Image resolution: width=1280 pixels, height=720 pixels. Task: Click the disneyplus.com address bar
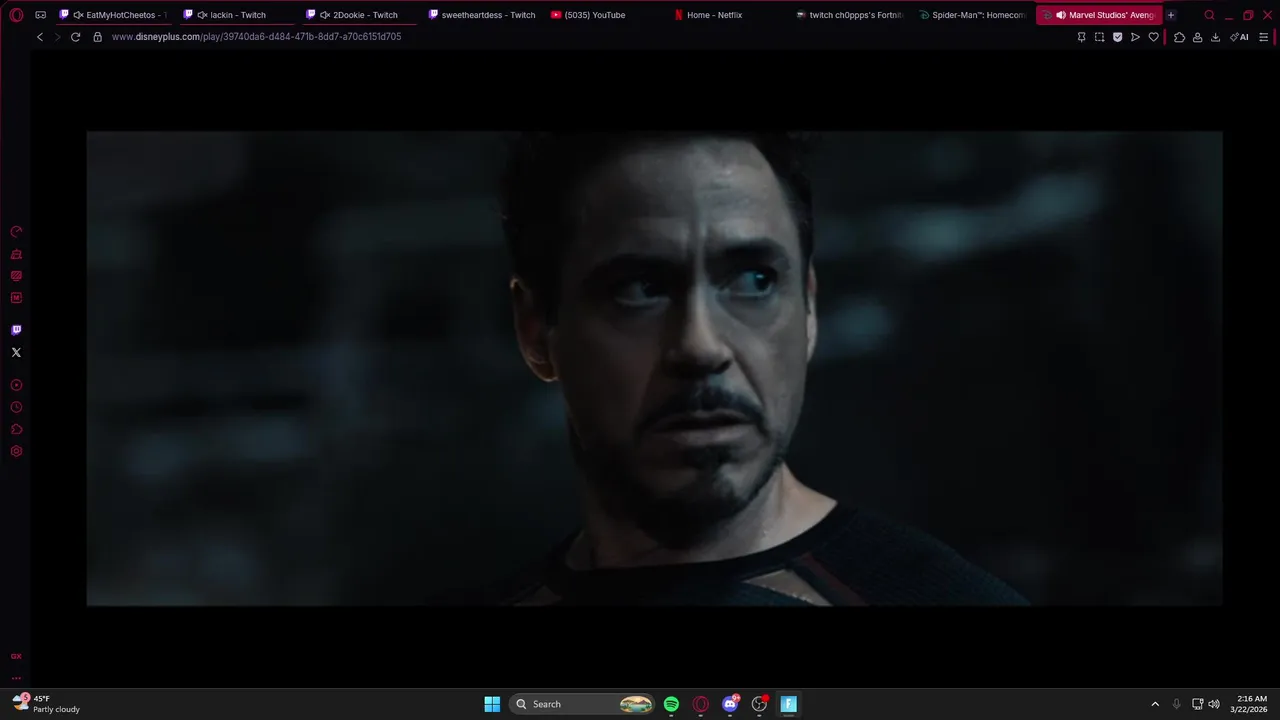coord(256,37)
